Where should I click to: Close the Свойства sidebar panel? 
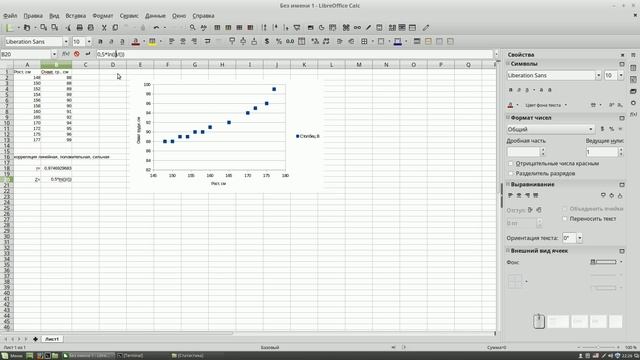[622, 55]
